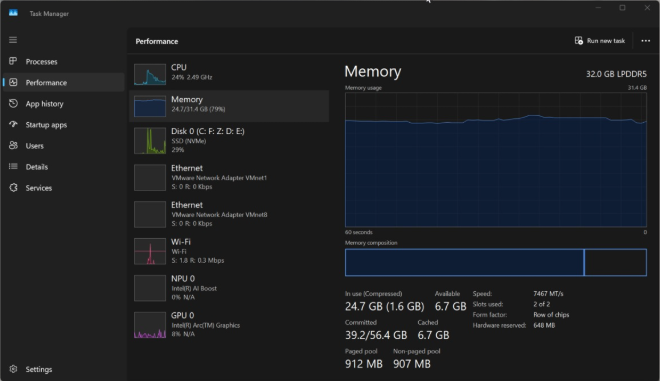Click the Services gear-puzzle icon

click(13, 187)
